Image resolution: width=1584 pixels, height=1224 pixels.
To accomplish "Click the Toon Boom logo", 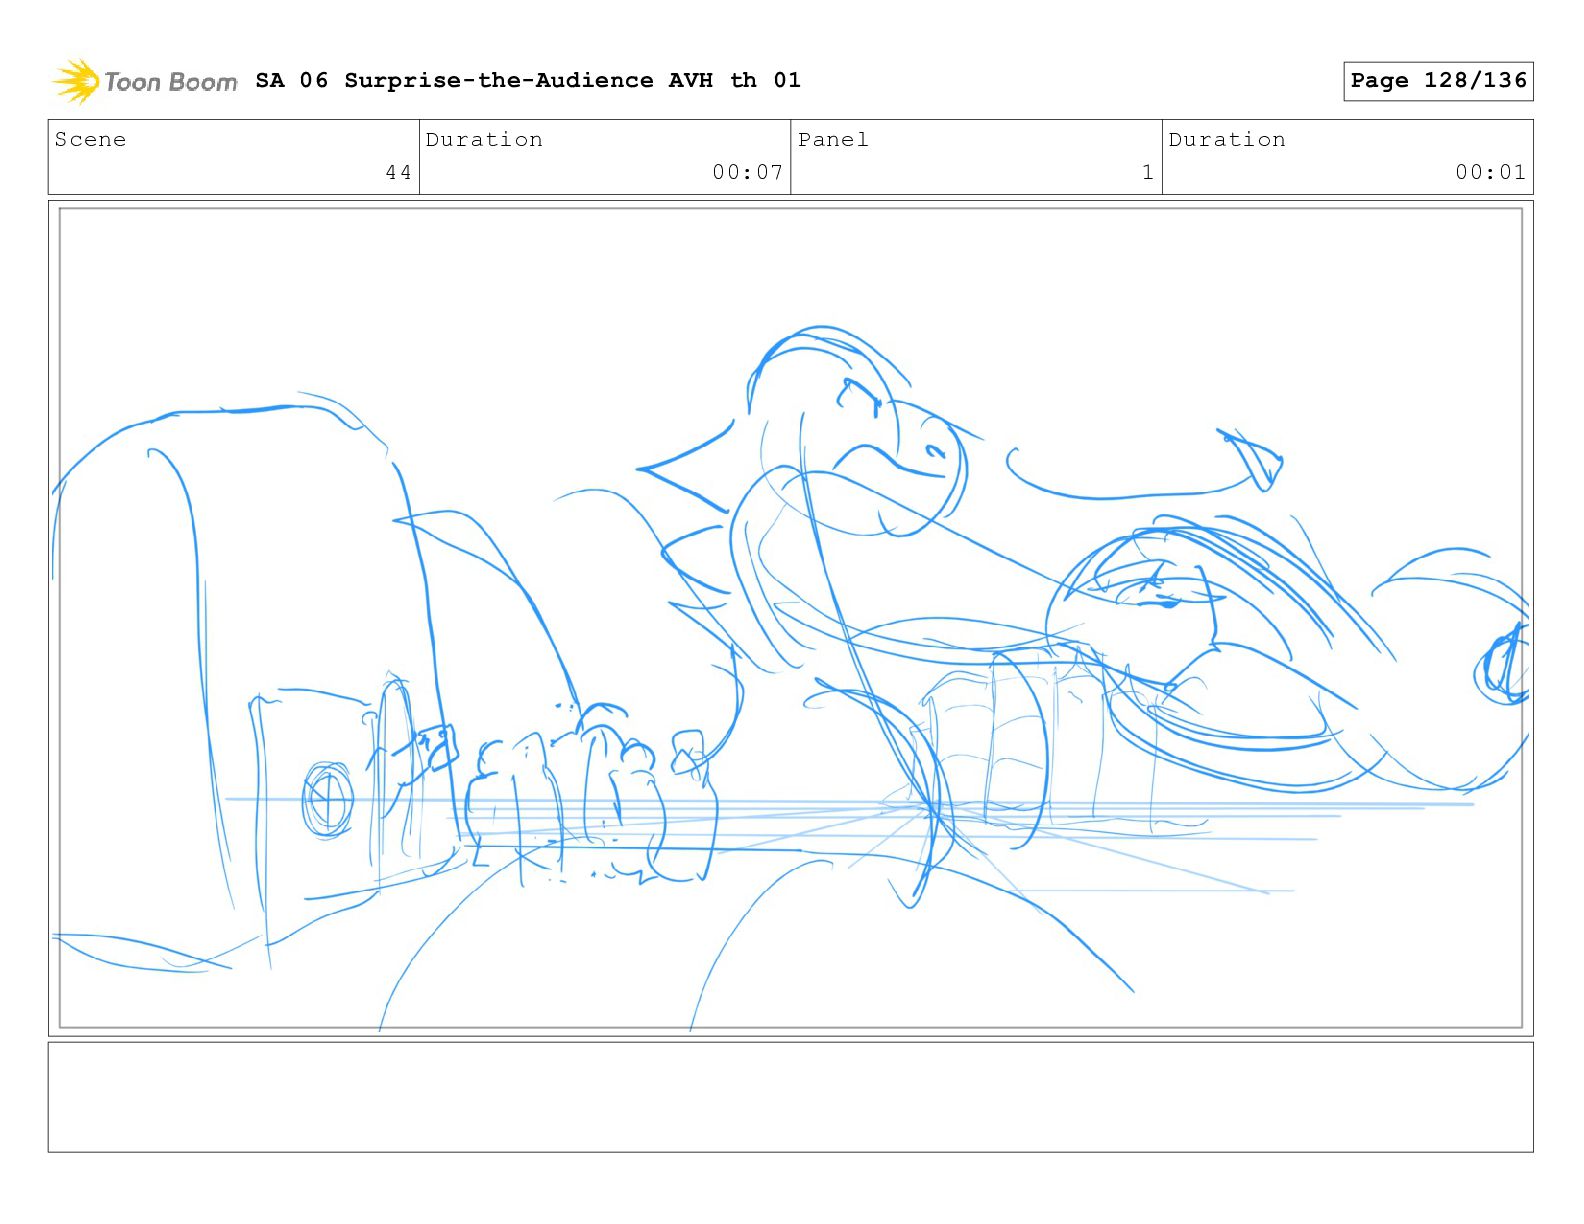I will pyautogui.click(x=145, y=81).
